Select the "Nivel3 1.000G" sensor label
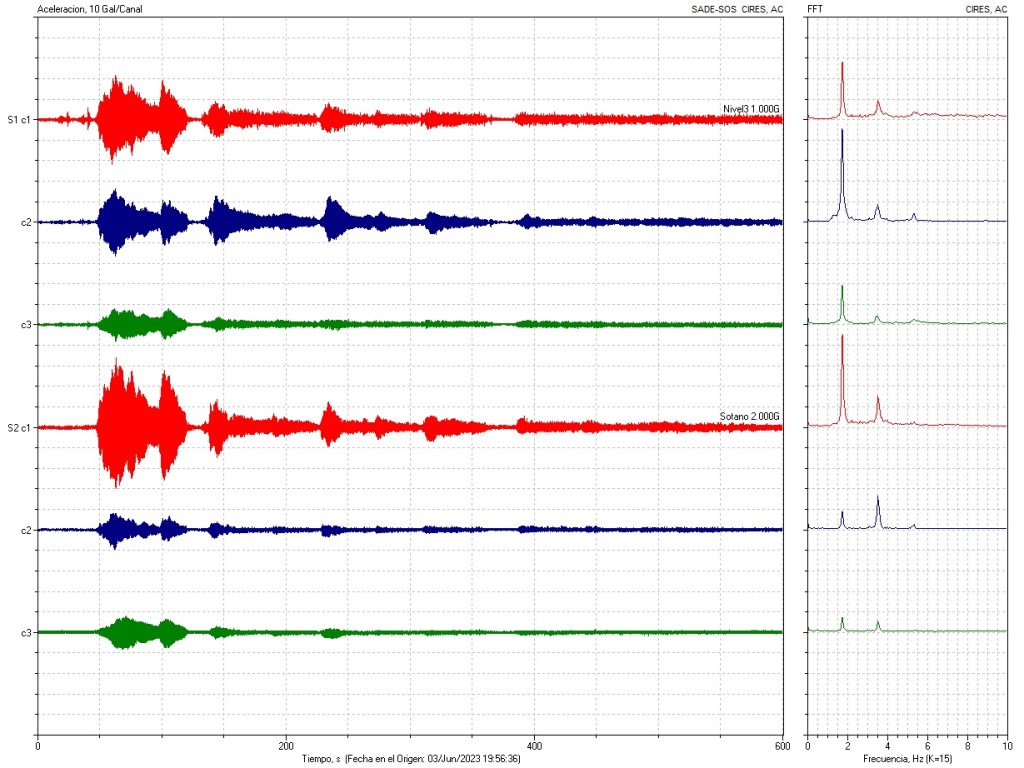The width and height of the screenshot is (1024, 768). tap(751, 109)
